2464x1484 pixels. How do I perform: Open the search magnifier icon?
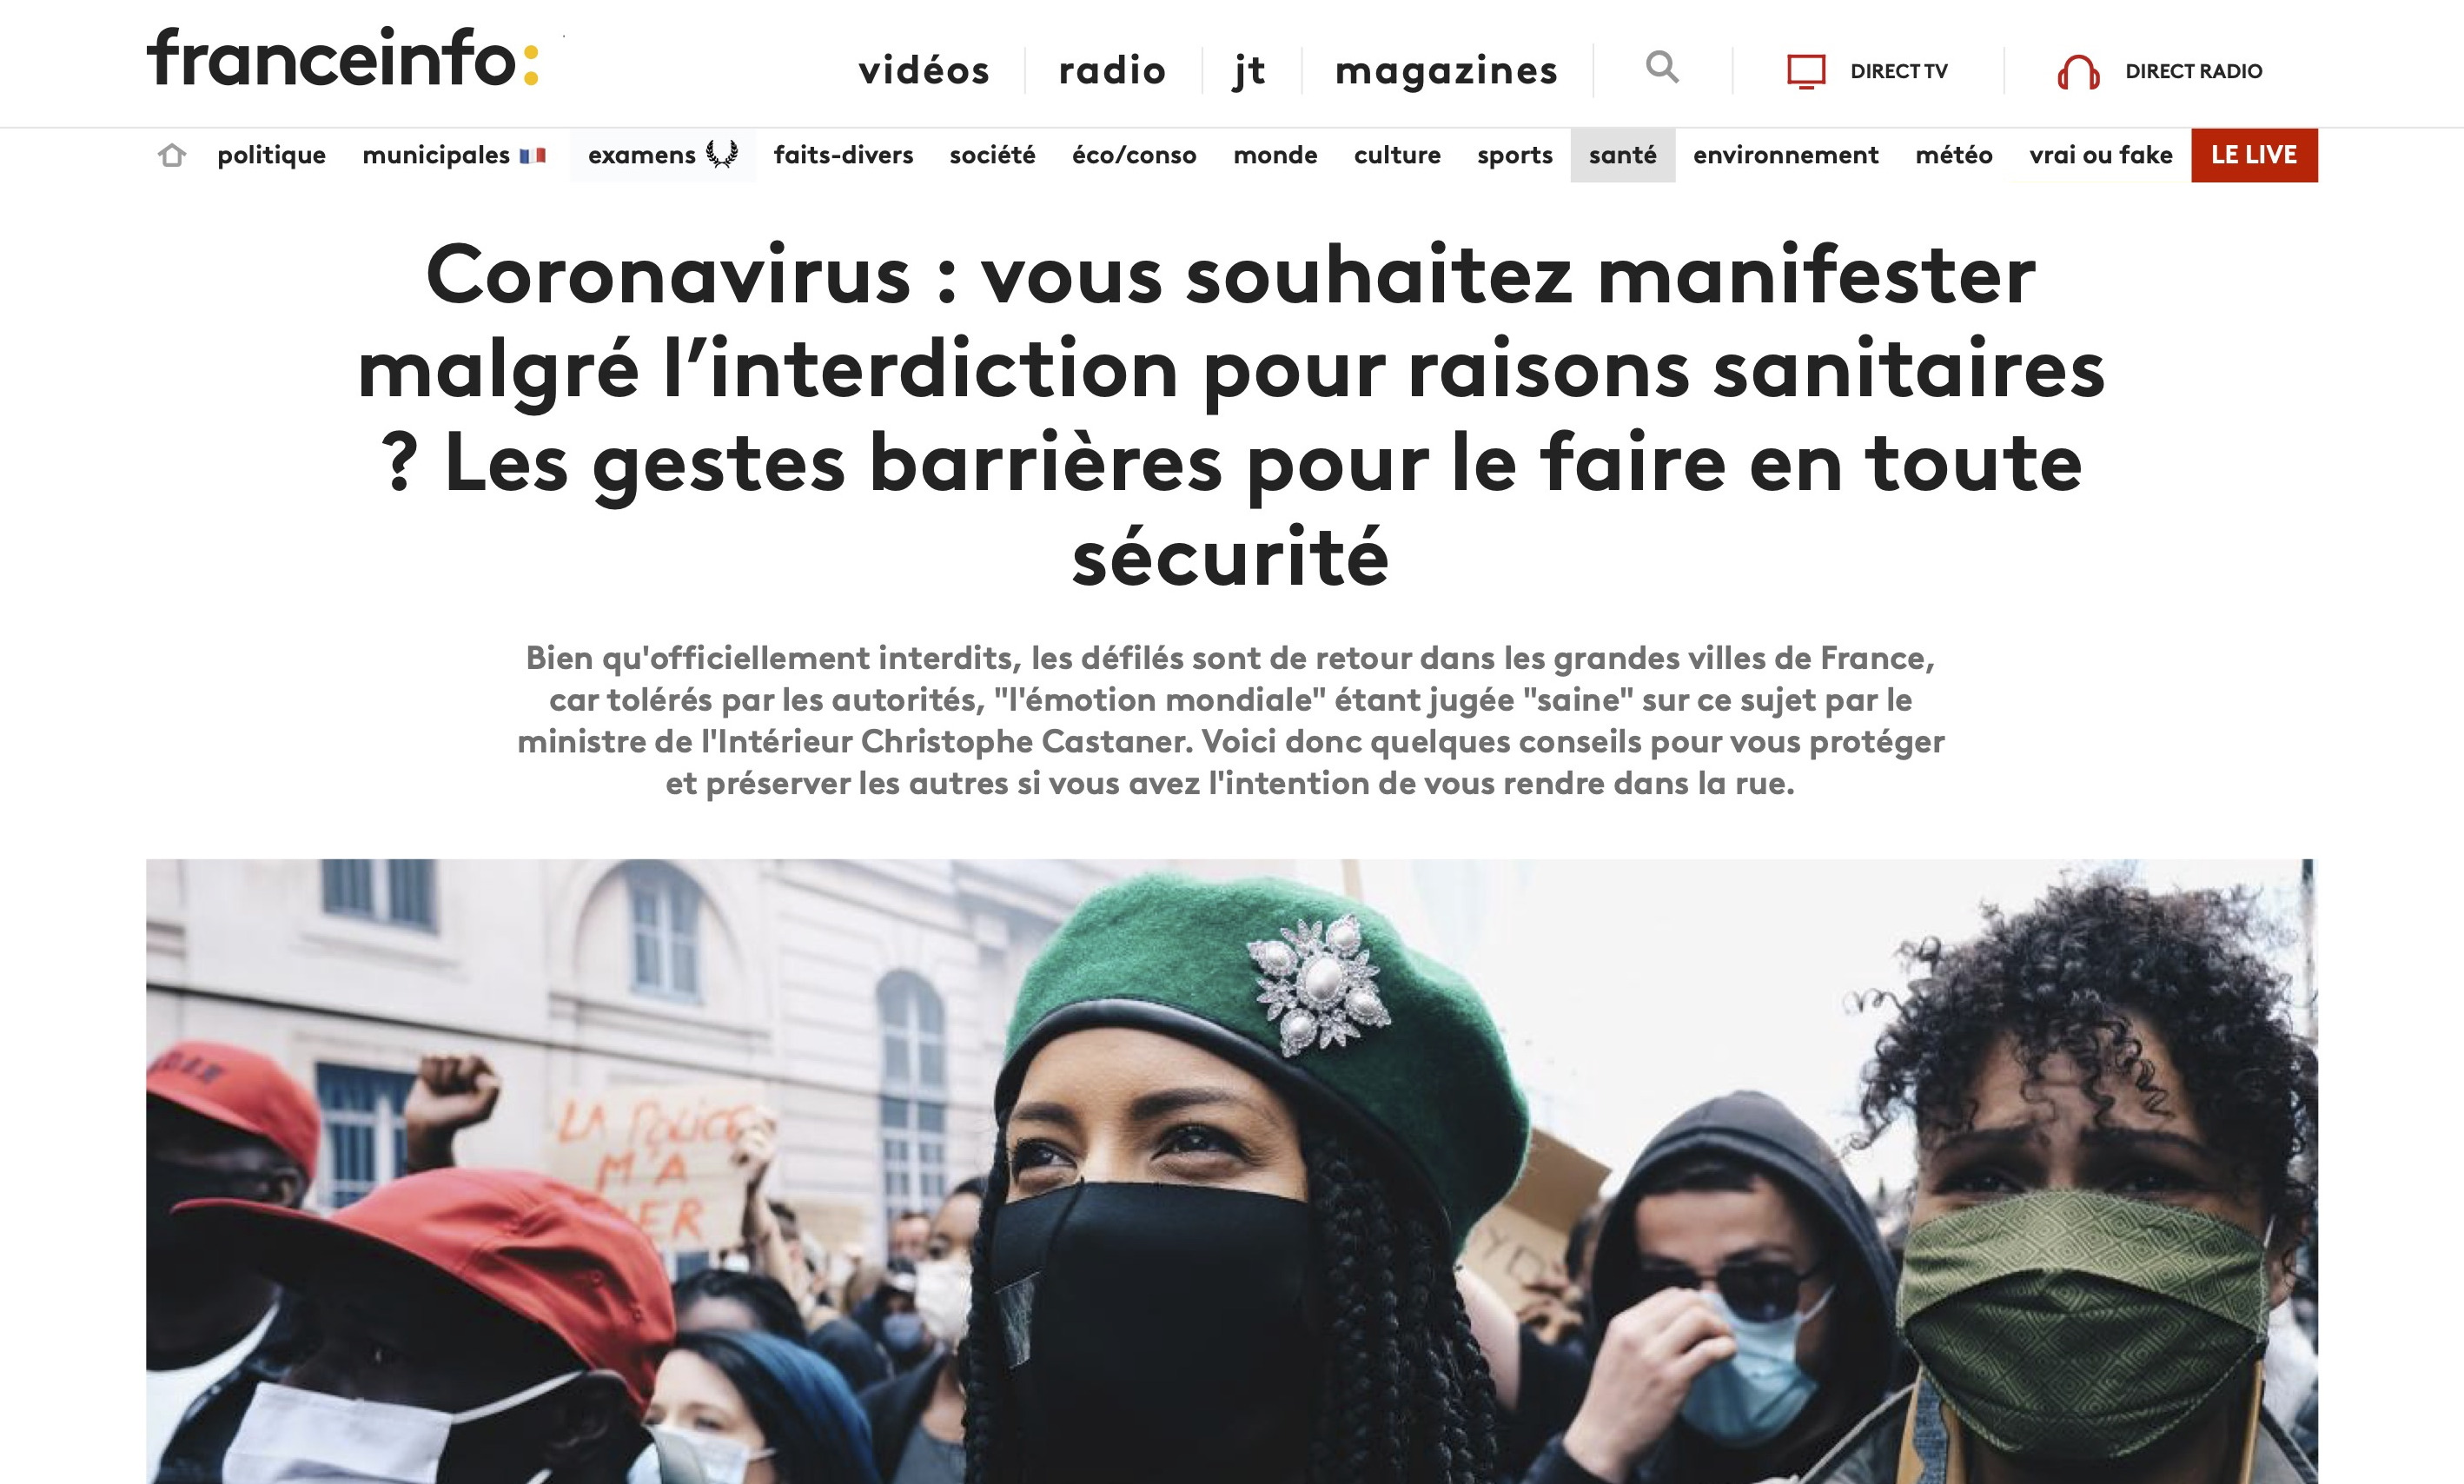point(1662,68)
